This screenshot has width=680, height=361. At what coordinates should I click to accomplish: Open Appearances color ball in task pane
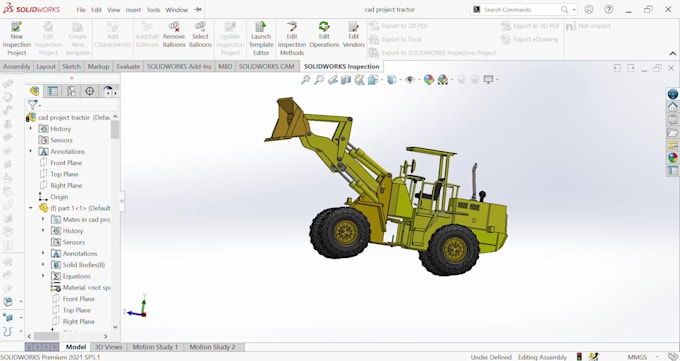pos(673,158)
